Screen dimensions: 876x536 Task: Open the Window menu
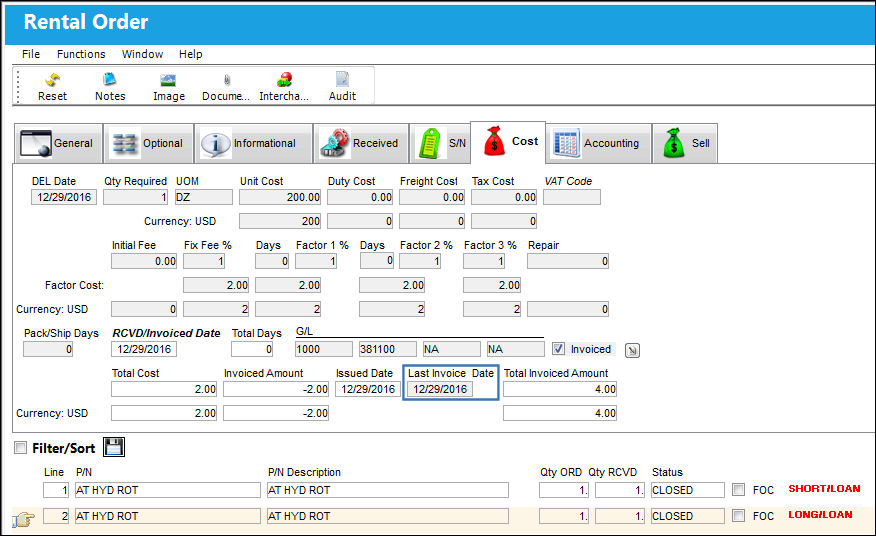tap(142, 54)
